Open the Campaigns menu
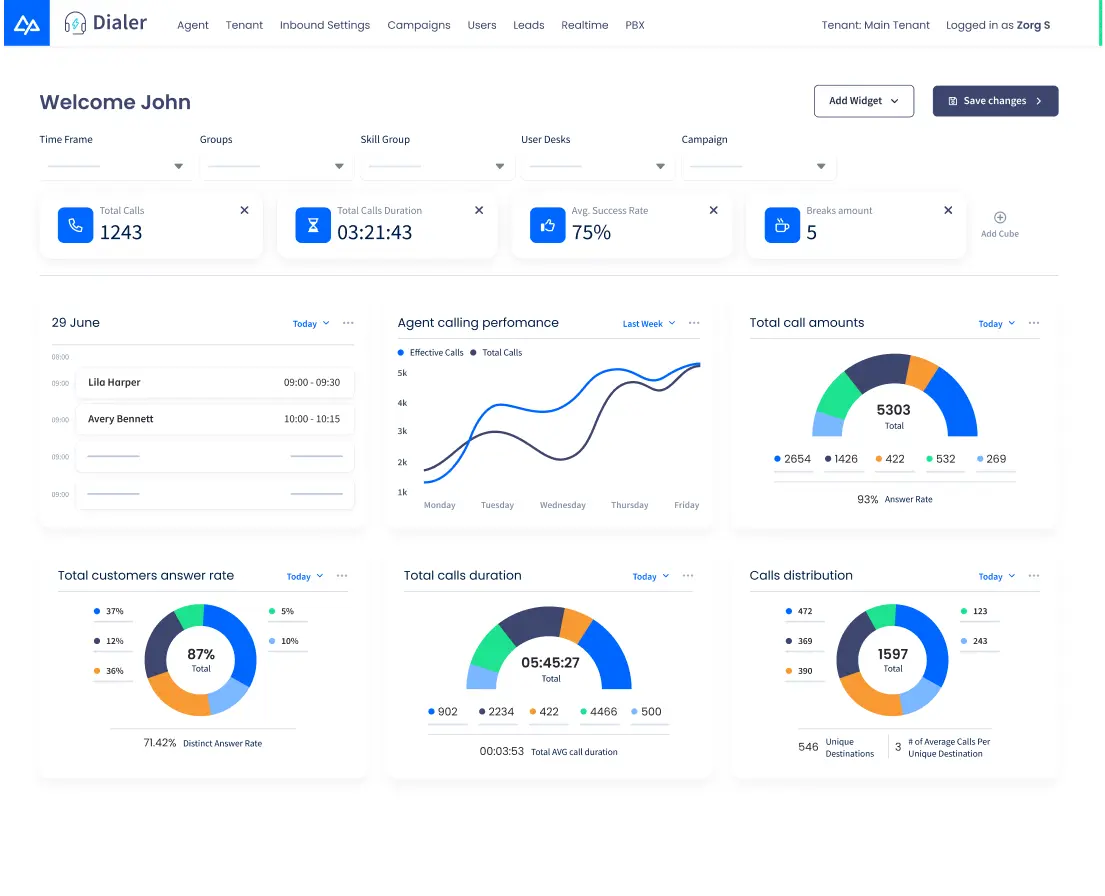This screenshot has width=1105, height=896. coord(419,25)
